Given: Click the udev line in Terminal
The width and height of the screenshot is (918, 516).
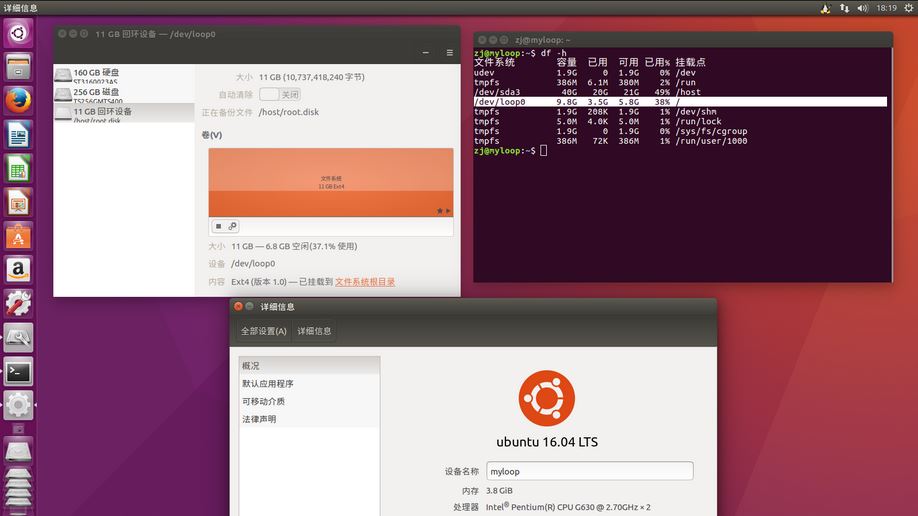Looking at the screenshot, I should pos(585,73).
